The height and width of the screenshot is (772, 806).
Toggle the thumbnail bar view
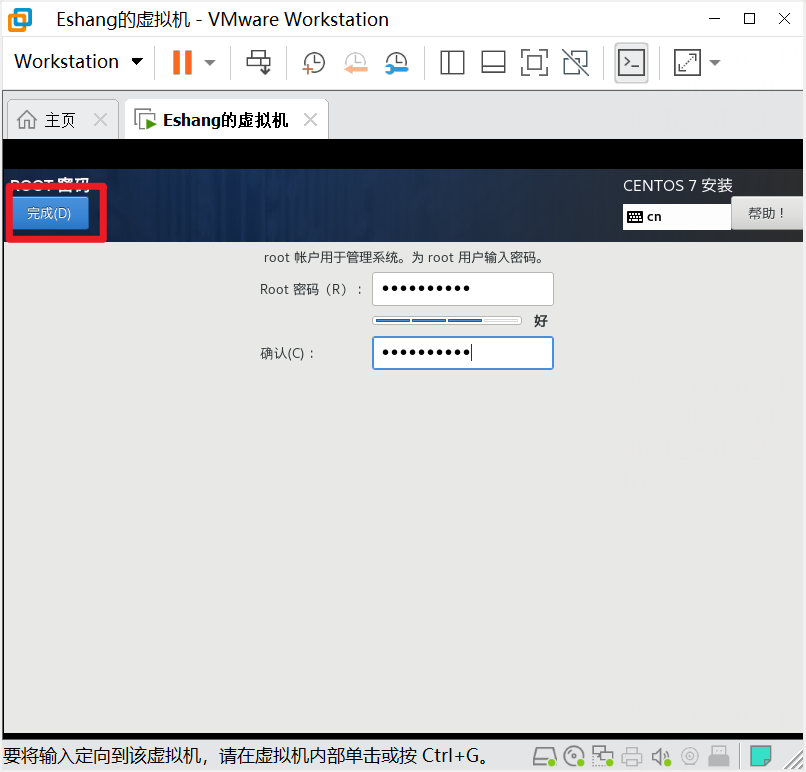pos(493,63)
